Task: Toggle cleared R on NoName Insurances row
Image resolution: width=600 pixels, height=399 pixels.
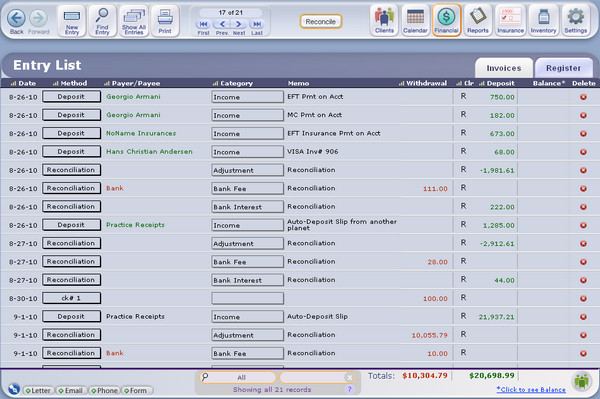Action: [x=463, y=133]
